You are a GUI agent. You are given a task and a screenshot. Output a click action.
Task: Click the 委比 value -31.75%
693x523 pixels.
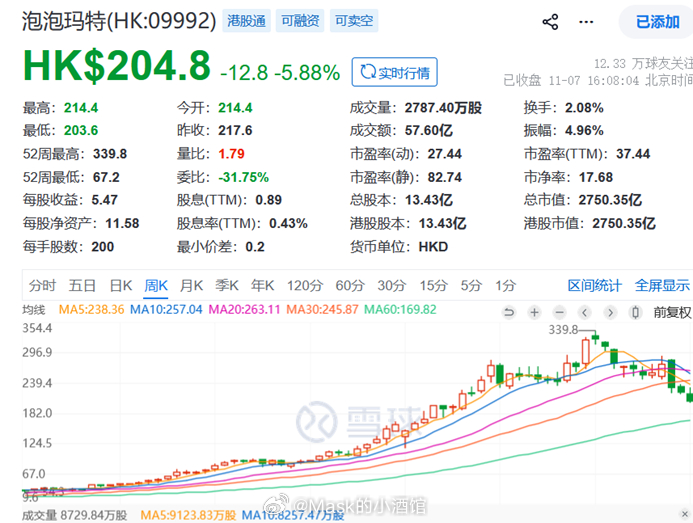pos(244,177)
